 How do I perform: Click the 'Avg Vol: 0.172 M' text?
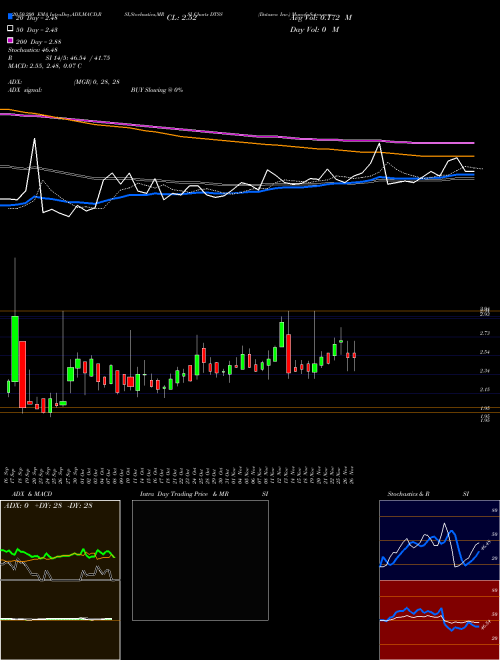tap(321, 18)
